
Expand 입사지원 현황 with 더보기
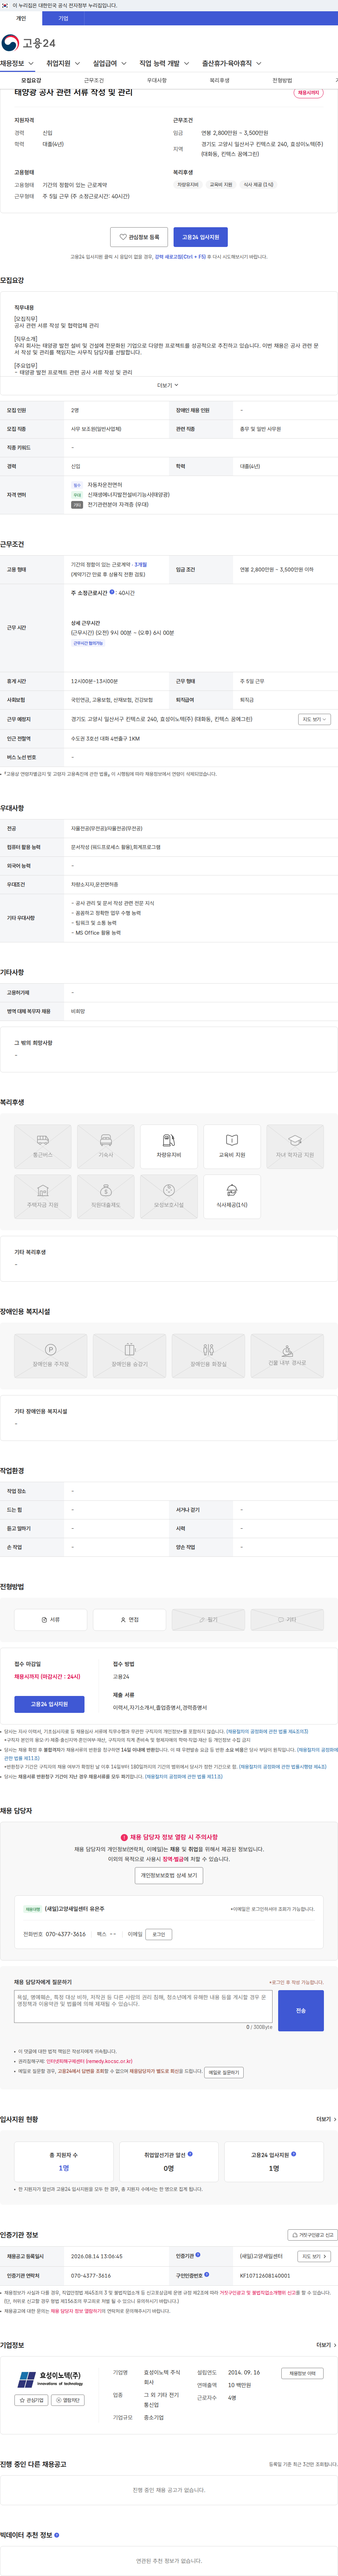tap(326, 2119)
